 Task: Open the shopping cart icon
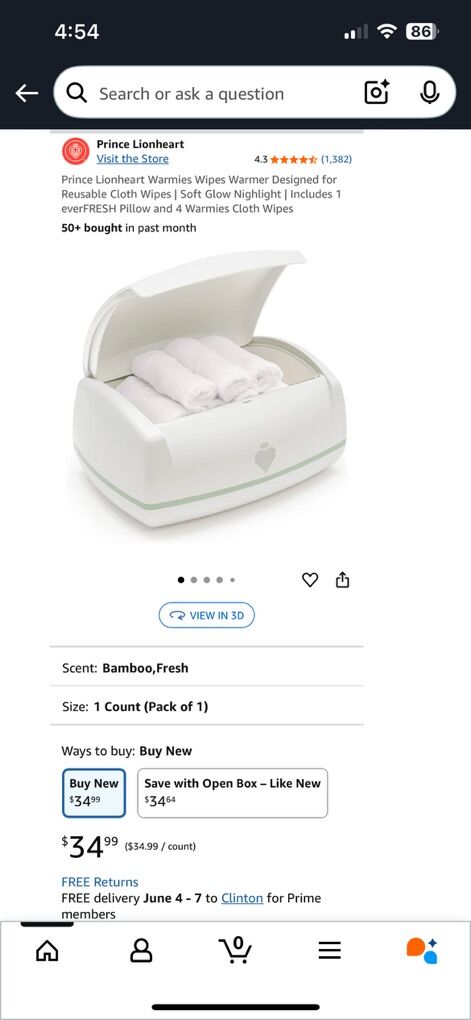[x=236, y=950]
